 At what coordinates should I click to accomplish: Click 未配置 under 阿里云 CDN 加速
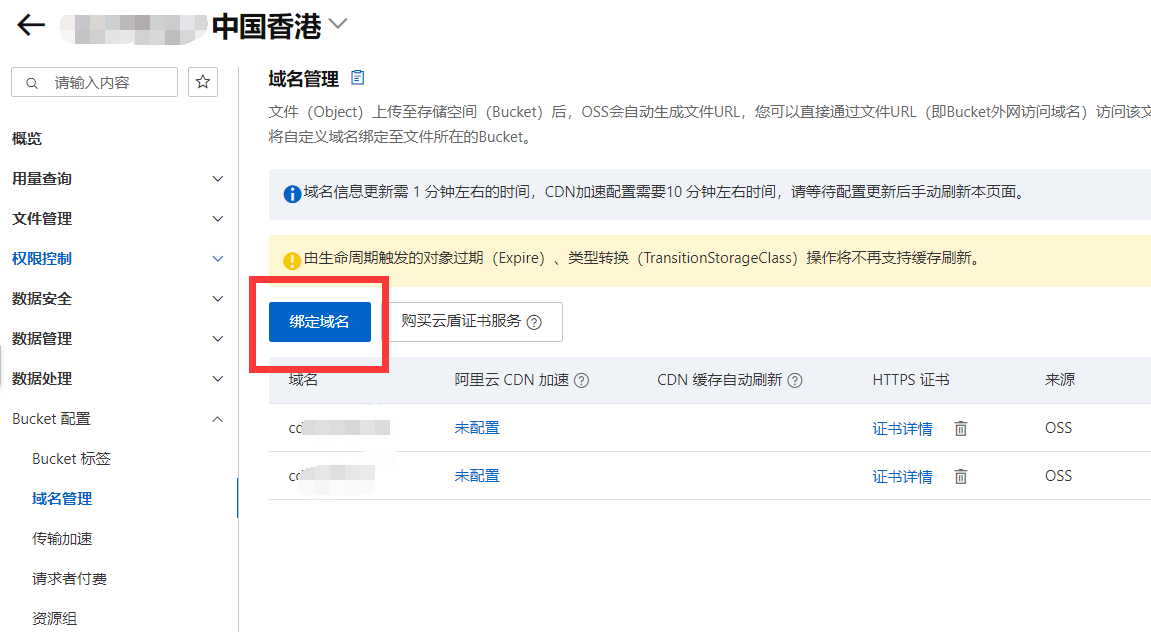[477, 427]
